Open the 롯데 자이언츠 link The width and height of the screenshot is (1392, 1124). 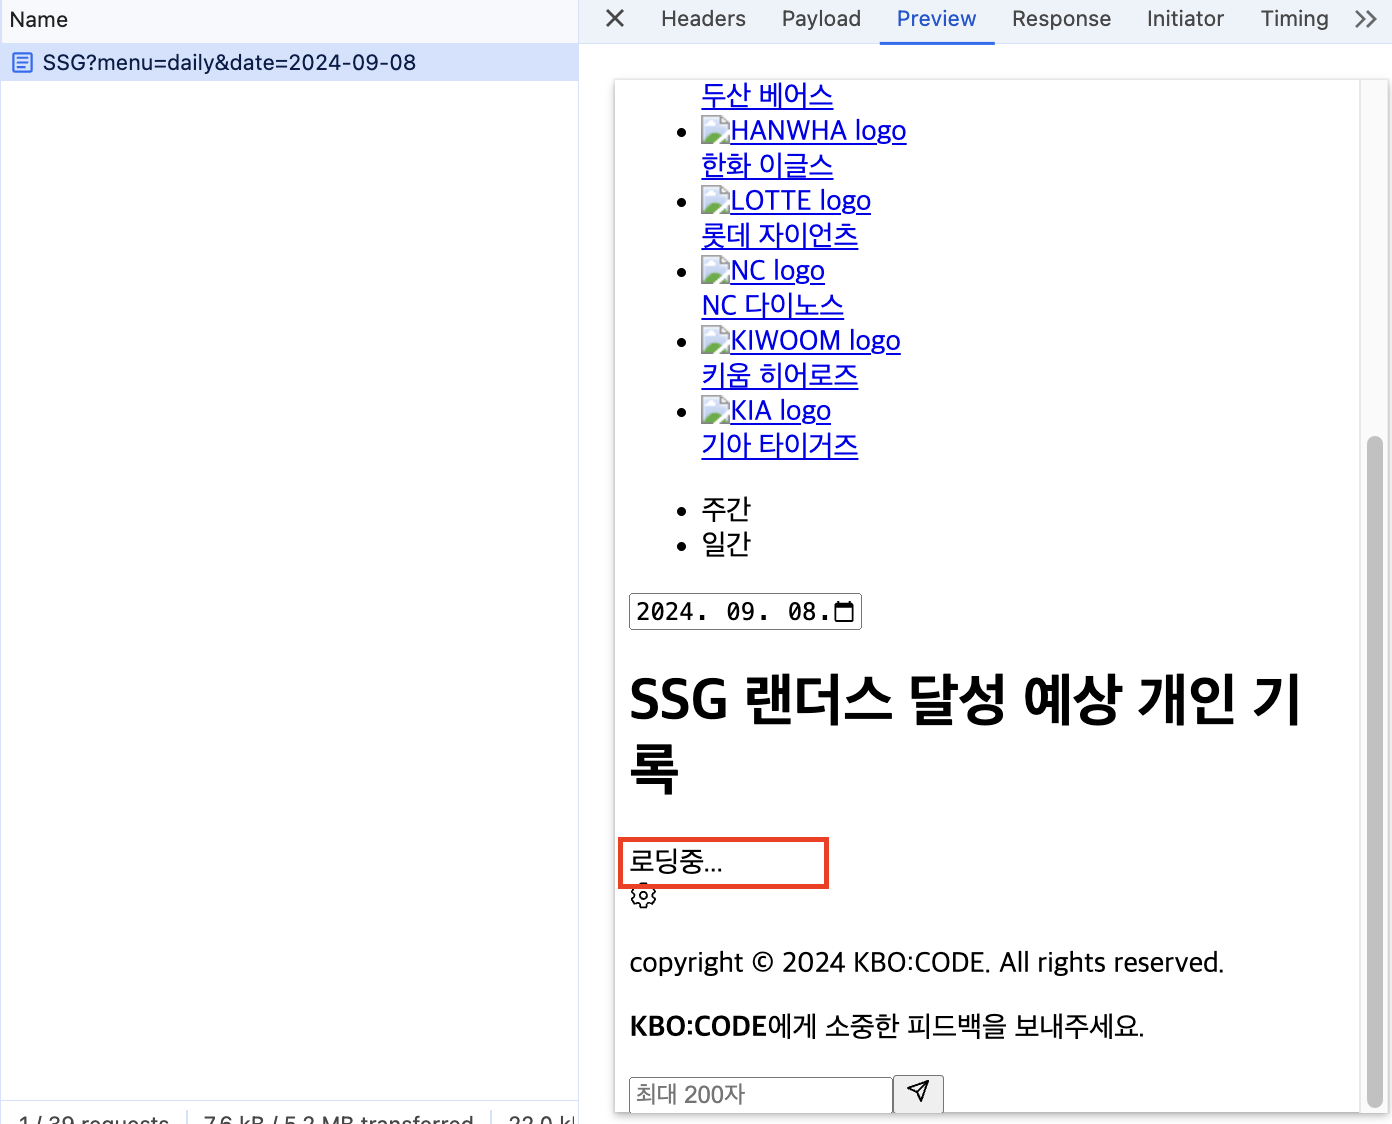tap(780, 235)
